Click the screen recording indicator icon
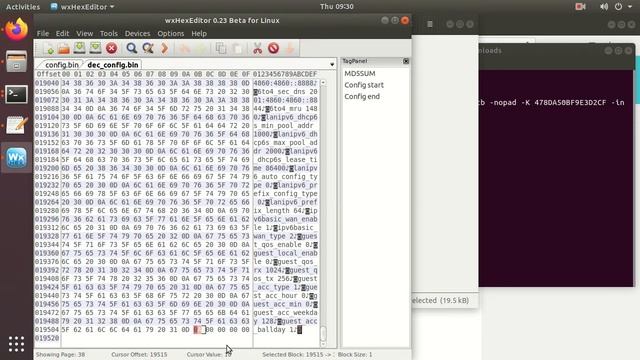The width and height of the screenshot is (640, 360). click(580, 7)
